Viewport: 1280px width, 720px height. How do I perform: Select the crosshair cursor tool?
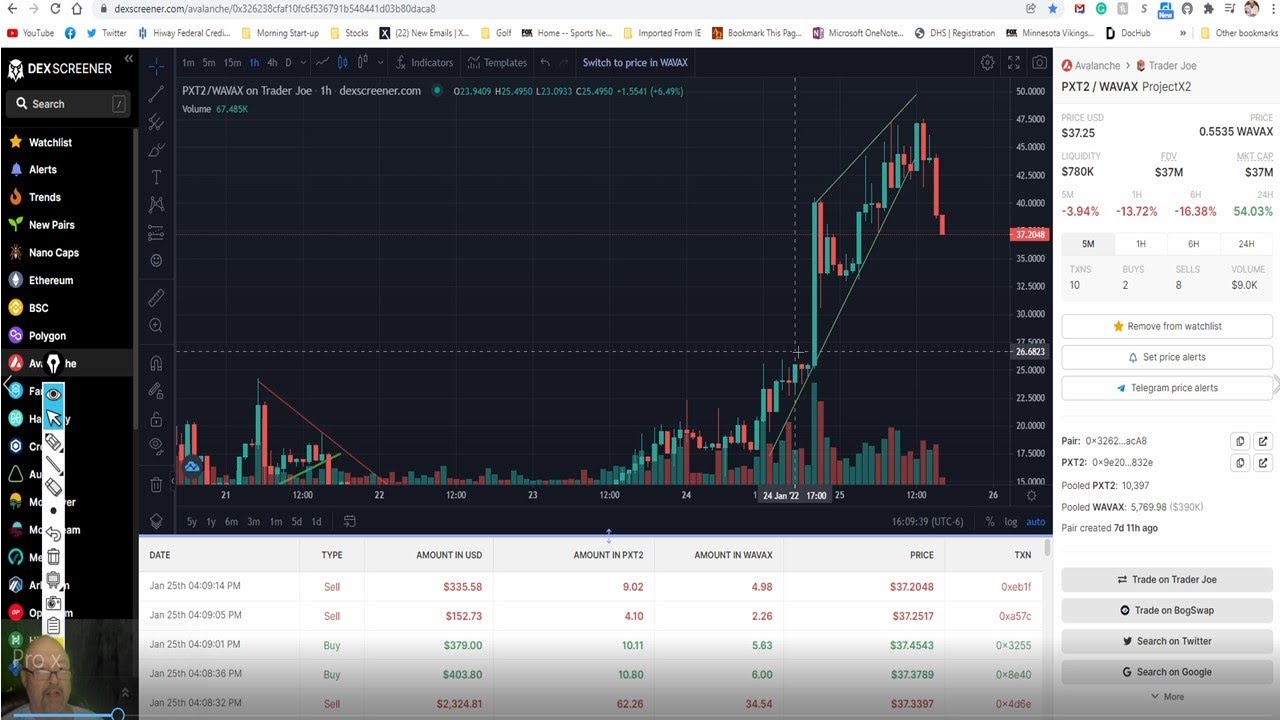pyautogui.click(x=156, y=66)
